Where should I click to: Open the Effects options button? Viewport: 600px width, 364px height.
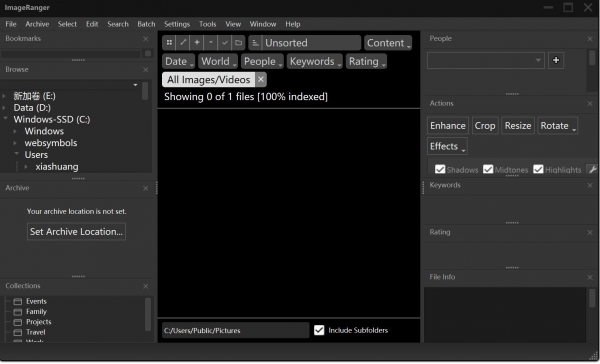click(447, 146)
